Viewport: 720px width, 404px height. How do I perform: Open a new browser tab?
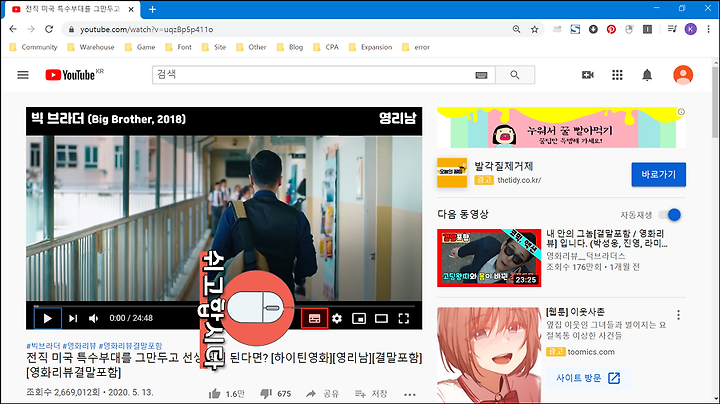[x=152, y=9]
